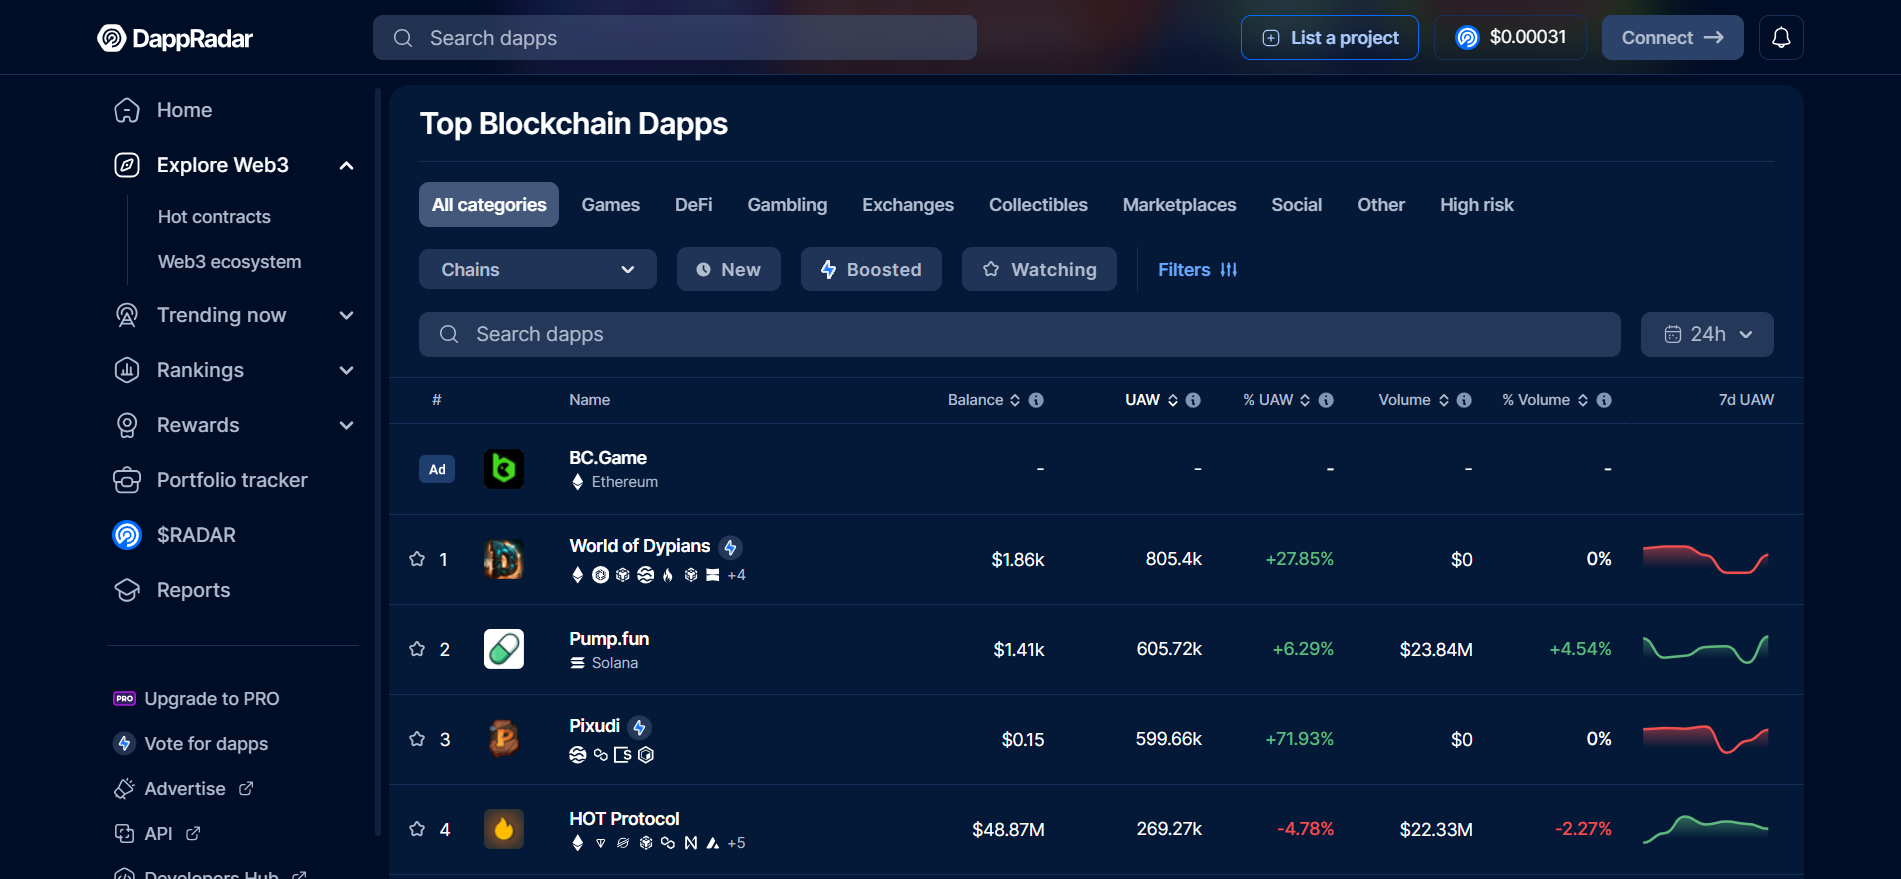Click the Ad badge on BC.Game row
This screenshot has height=879, width=1901.
point(437,469)
